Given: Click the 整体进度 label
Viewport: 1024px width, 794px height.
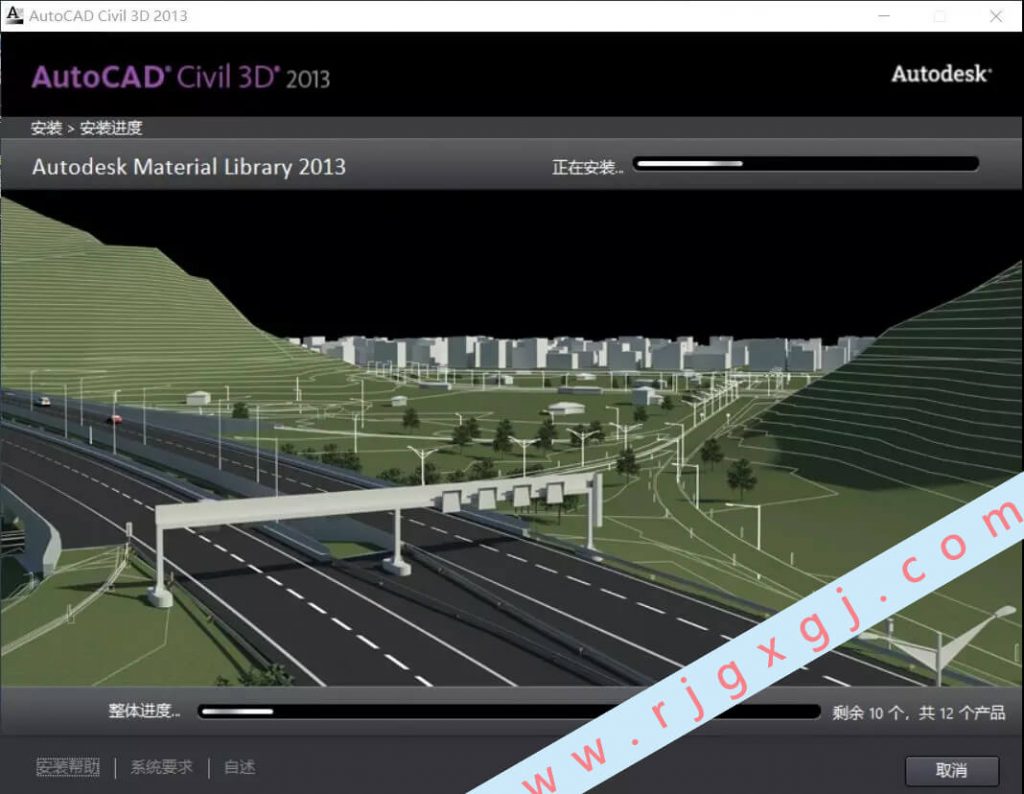Looking at the screenshot, I should 144,710.
